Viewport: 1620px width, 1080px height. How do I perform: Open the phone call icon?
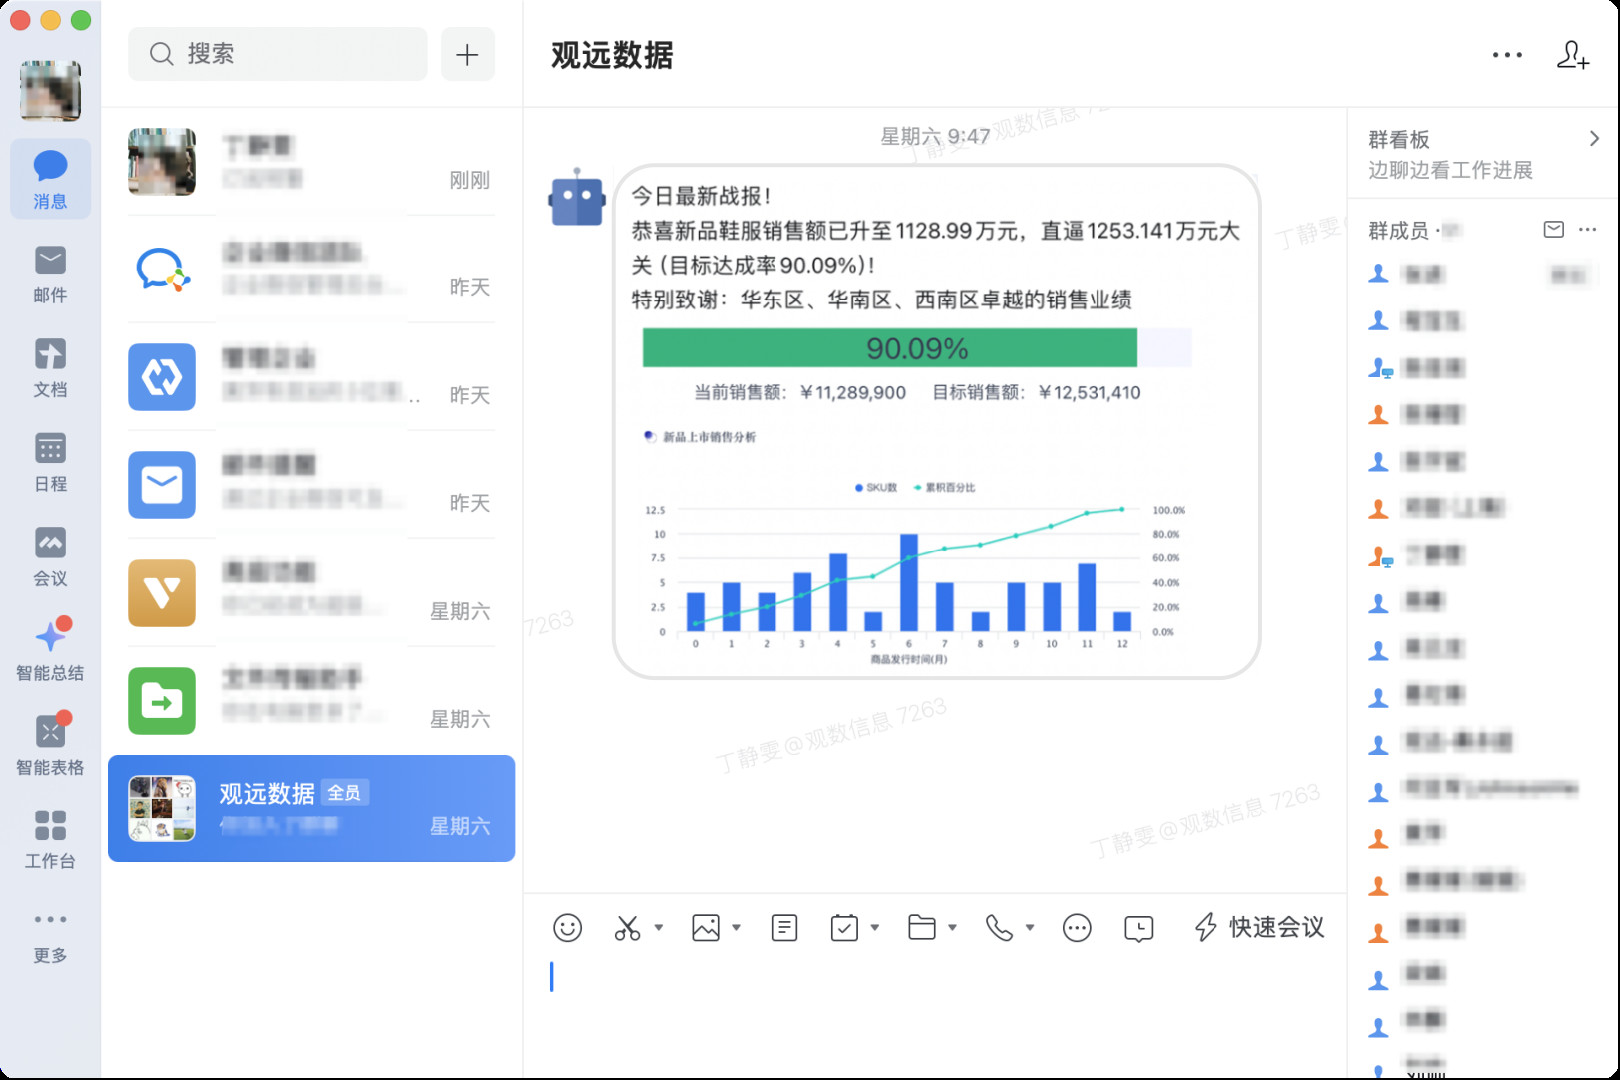click(x=999, y=928)
